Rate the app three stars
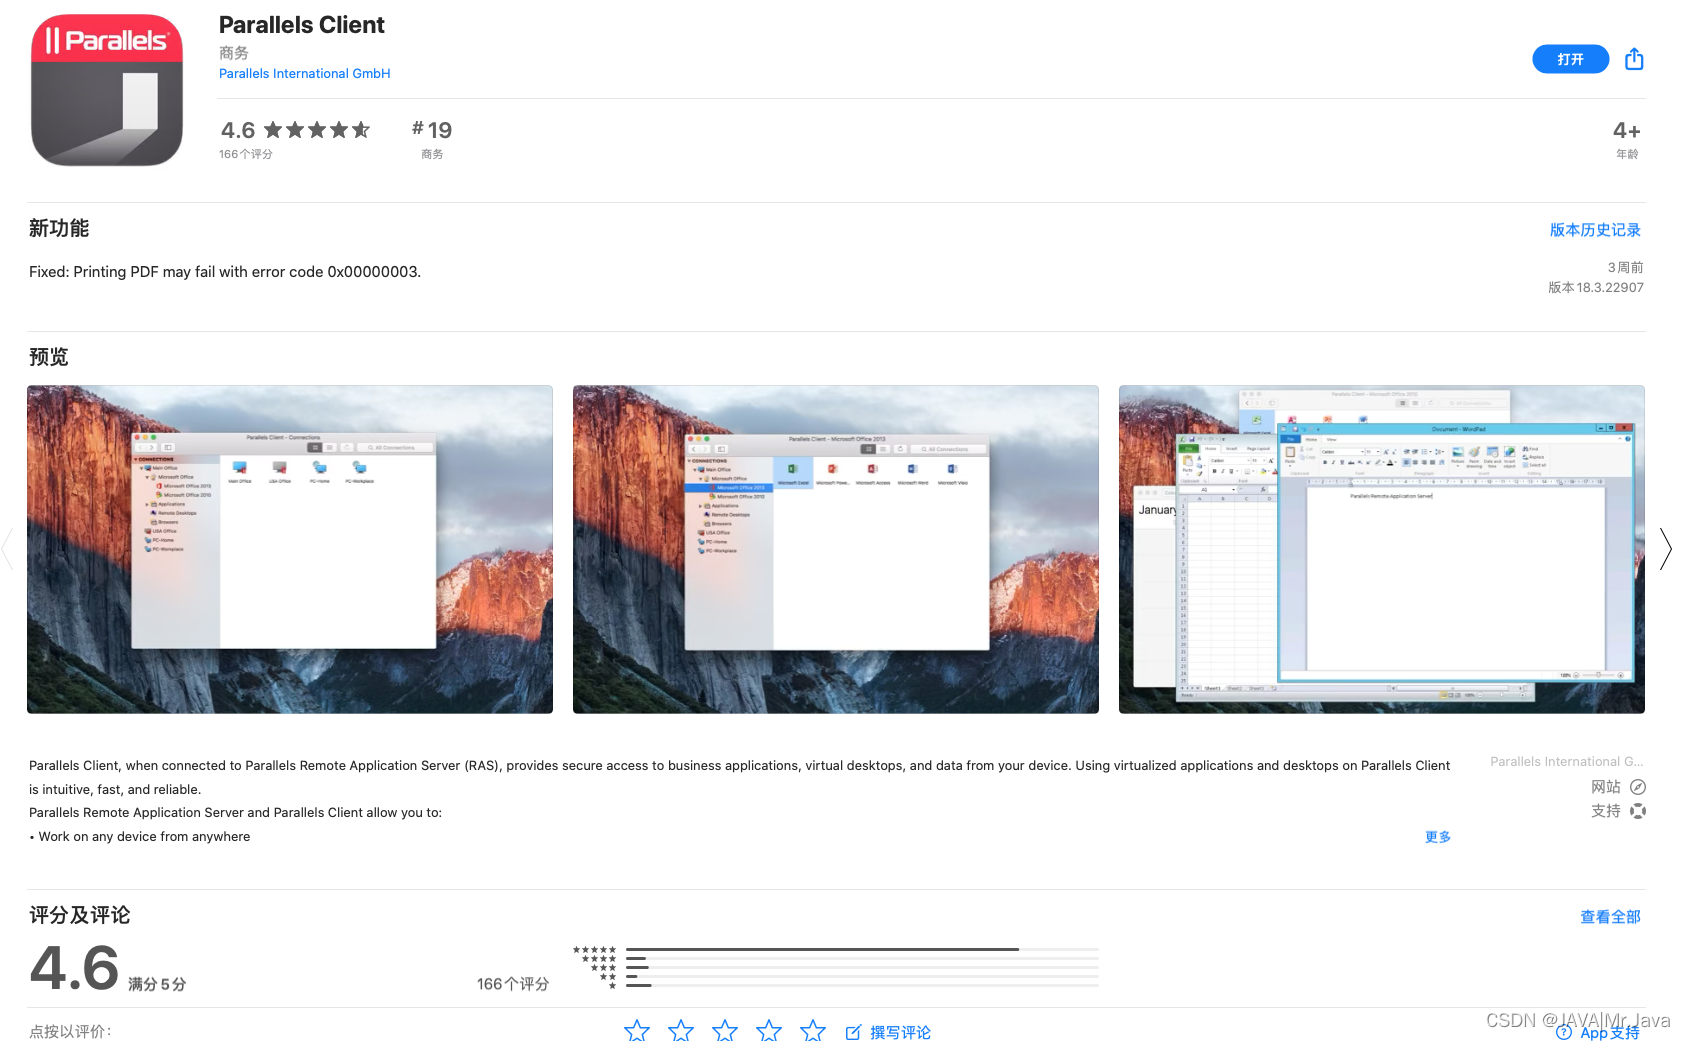1685x1041 pixels. pyautogui.click(x=724, y=1030)
